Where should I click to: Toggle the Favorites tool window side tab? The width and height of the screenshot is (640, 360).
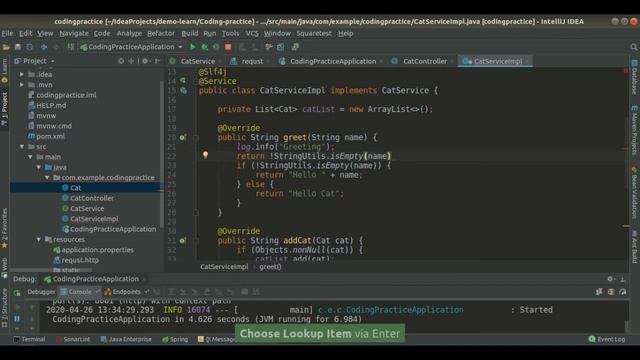tap(4, 228)
